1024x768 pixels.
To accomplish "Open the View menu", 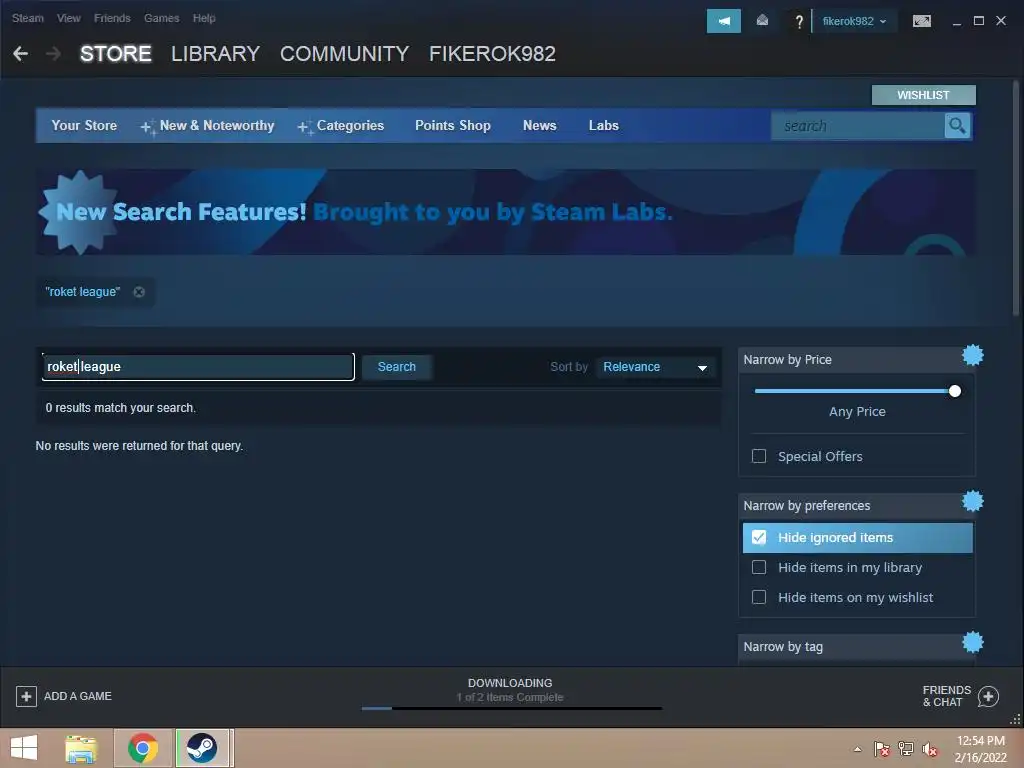I will coord(69,18).
